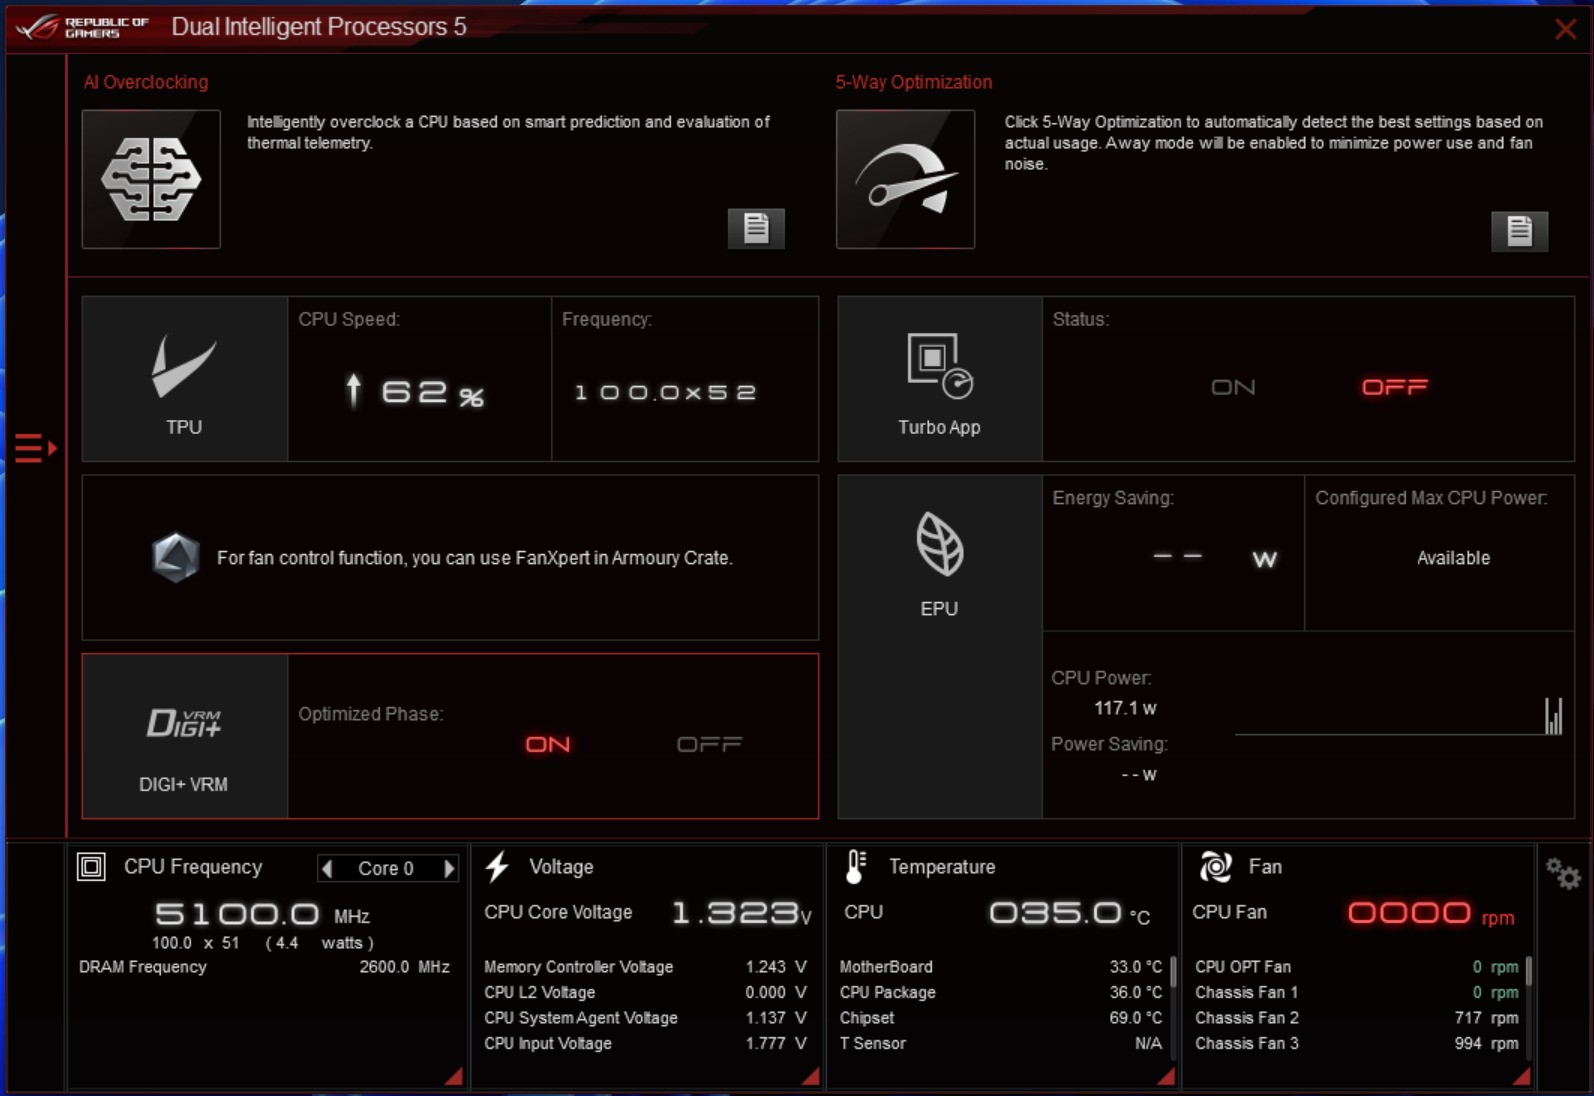Launch AI Overclocking brain icon
The image size is (1594, 1096).
pos(151,179)
